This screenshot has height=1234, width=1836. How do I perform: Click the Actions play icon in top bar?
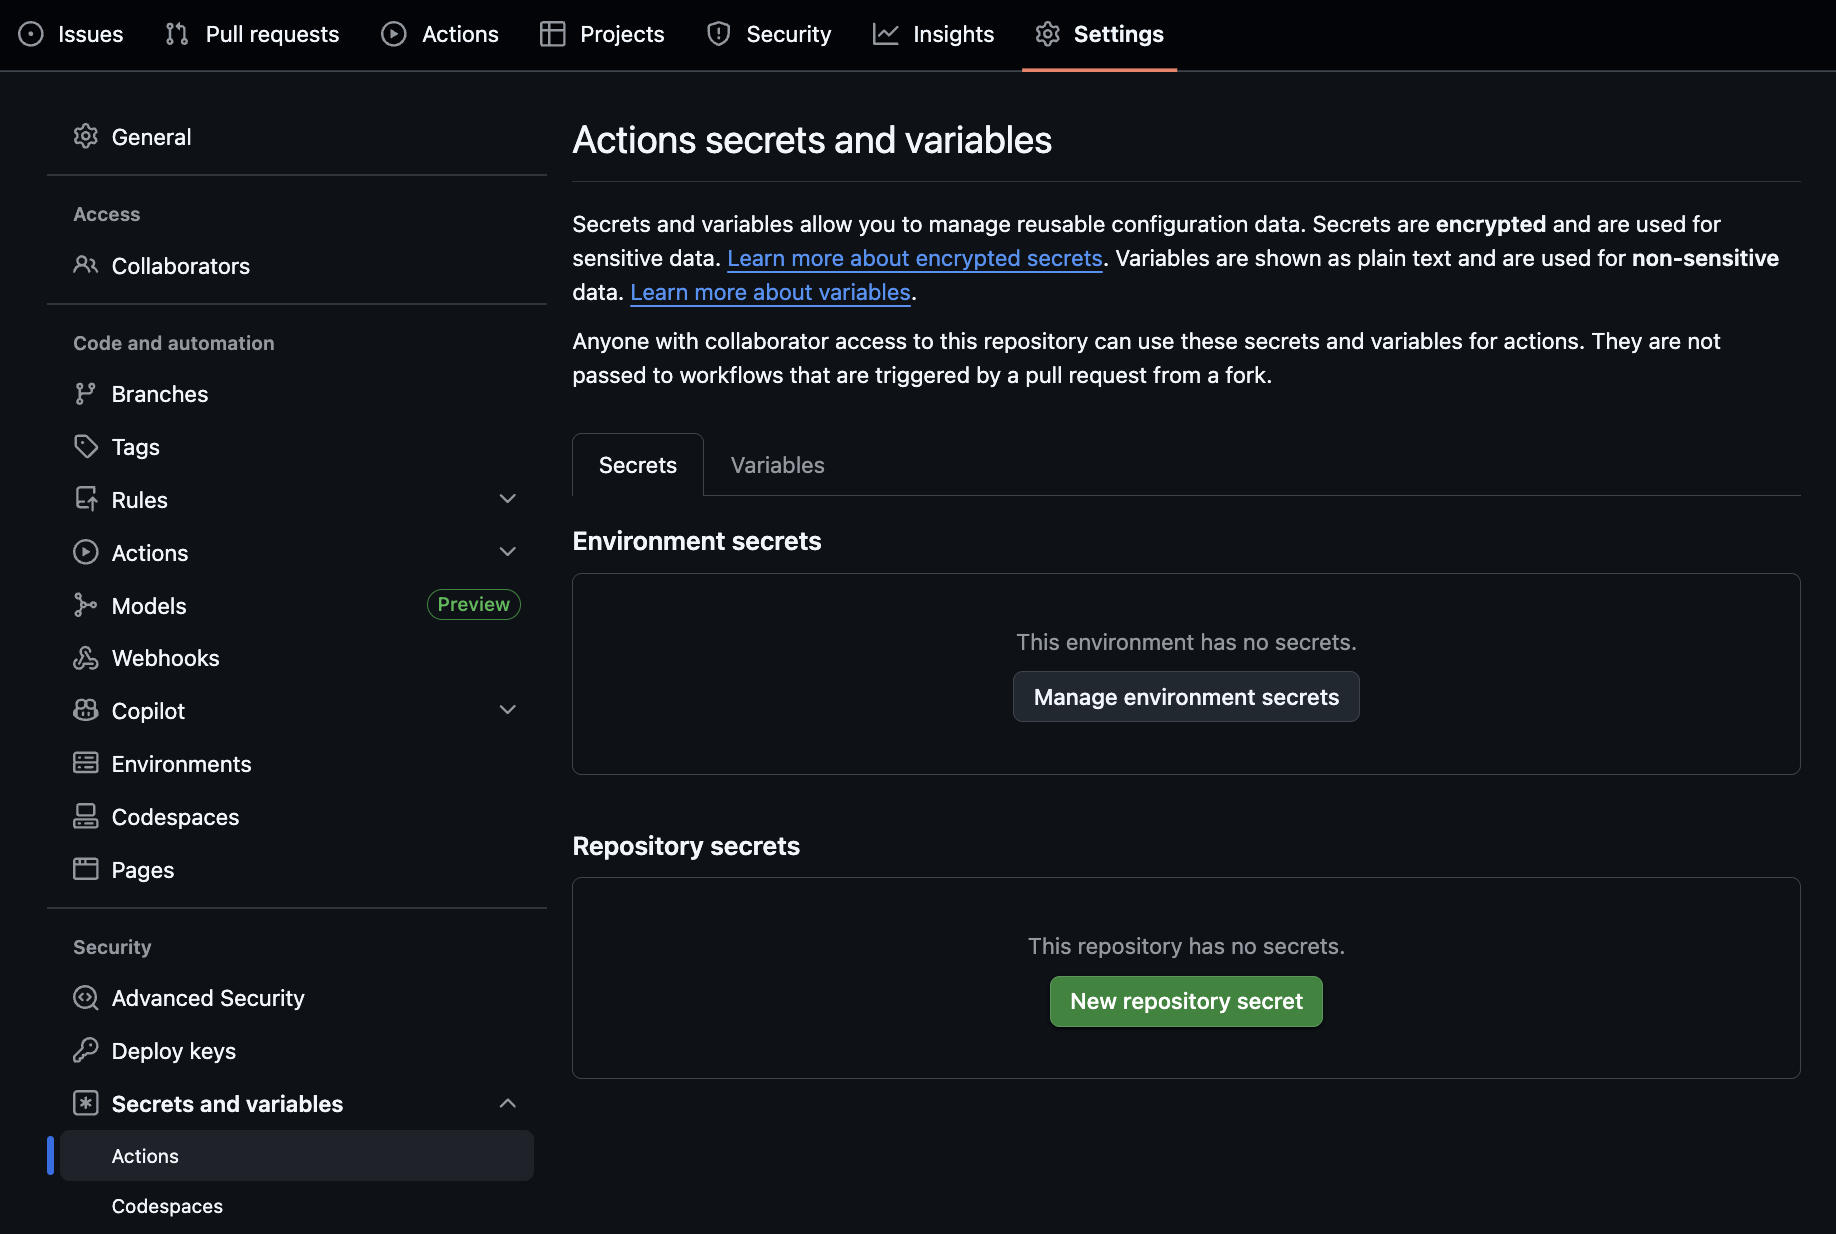tap(394, 33)
